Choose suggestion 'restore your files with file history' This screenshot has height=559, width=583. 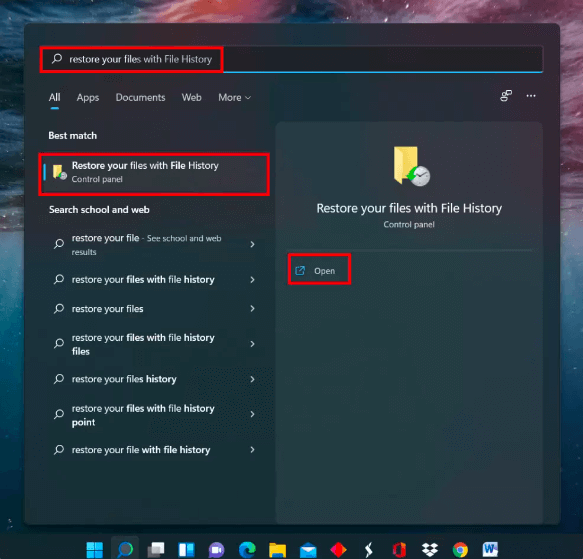tap(143, 280)
